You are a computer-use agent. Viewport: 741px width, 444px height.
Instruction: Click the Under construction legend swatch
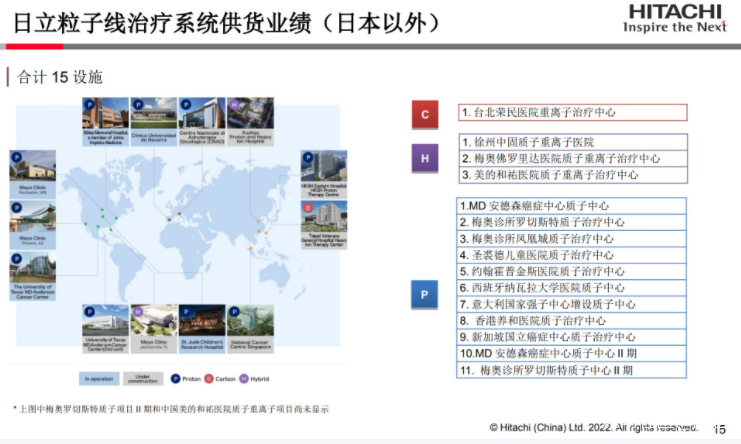(143, 379)
